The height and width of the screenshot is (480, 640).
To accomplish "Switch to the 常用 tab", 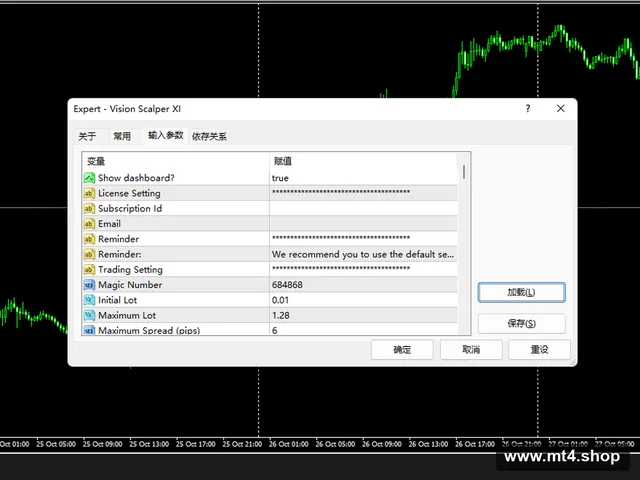I will [122, 136].
